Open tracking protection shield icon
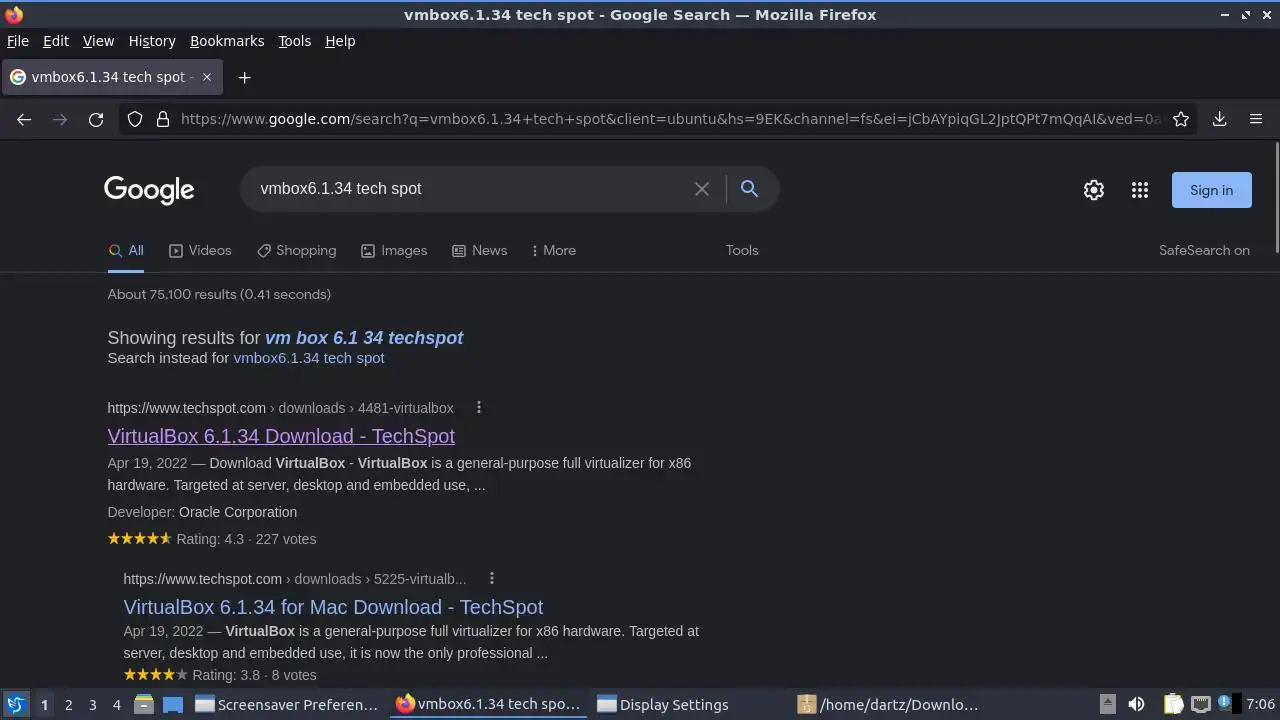The image size is (1280, 720). (x=135, y=119)
